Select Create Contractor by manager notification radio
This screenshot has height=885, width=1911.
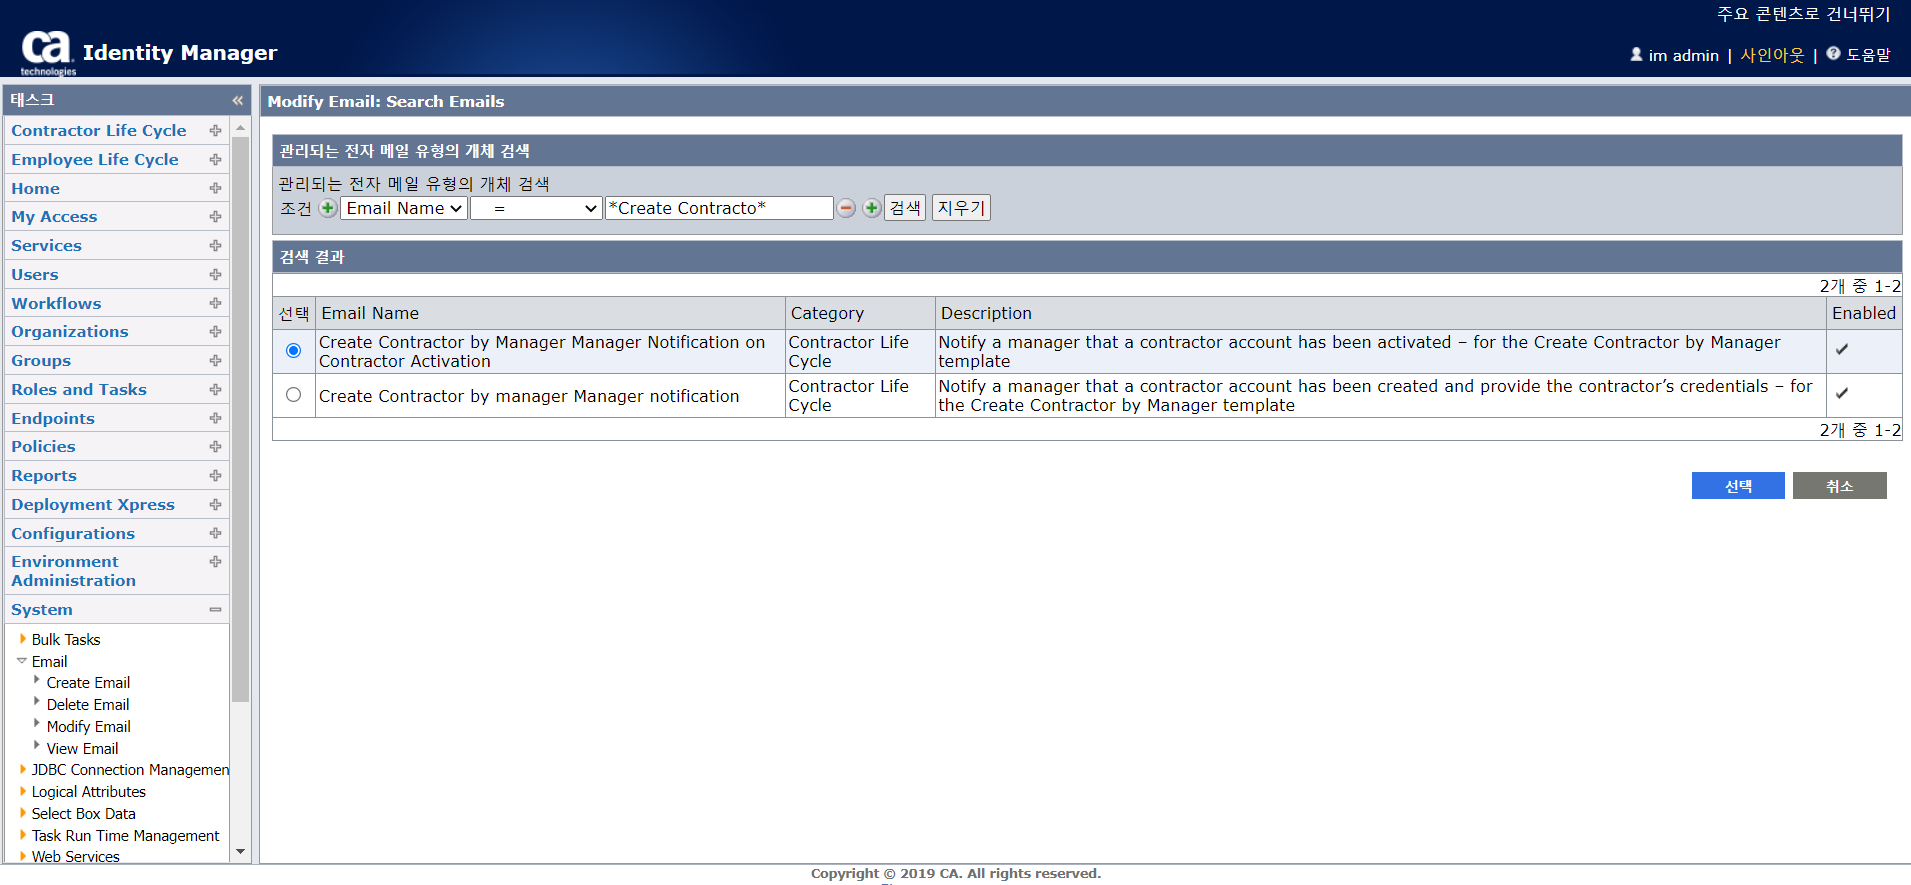click(293, 395)
